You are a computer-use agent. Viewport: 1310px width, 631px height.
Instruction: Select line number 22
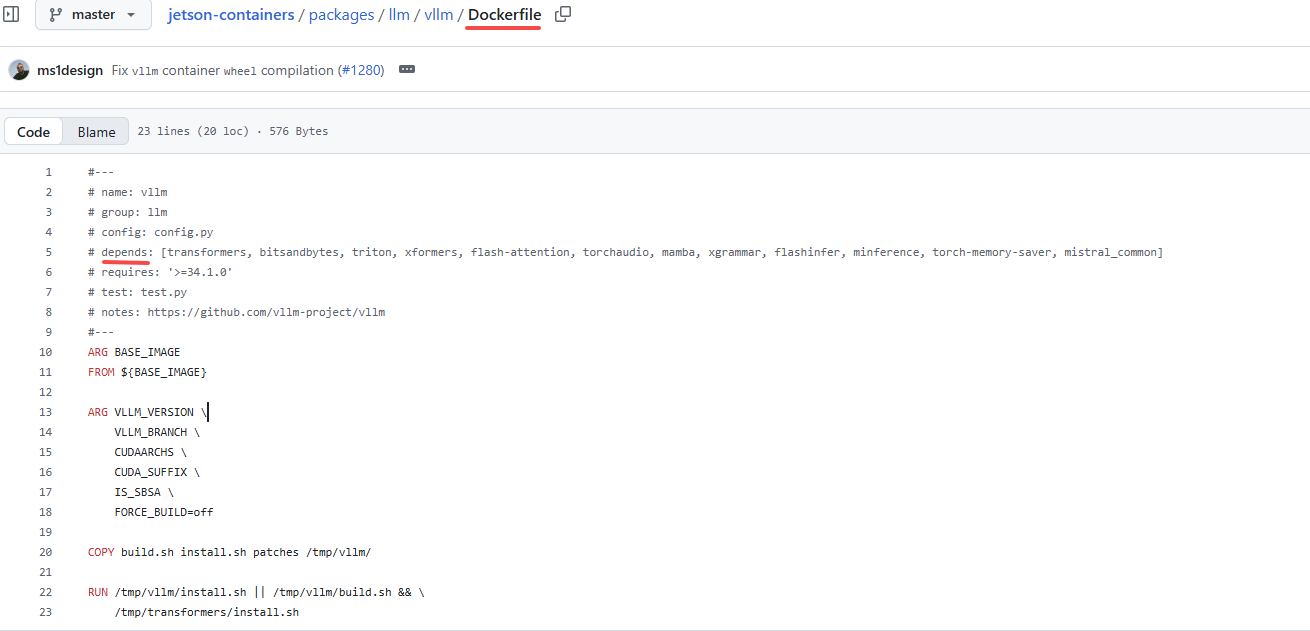[x=45, y=592]
